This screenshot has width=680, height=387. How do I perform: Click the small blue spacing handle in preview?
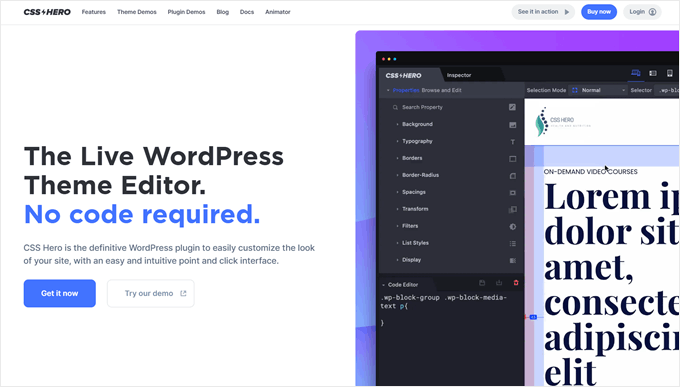tap(533, 317)
